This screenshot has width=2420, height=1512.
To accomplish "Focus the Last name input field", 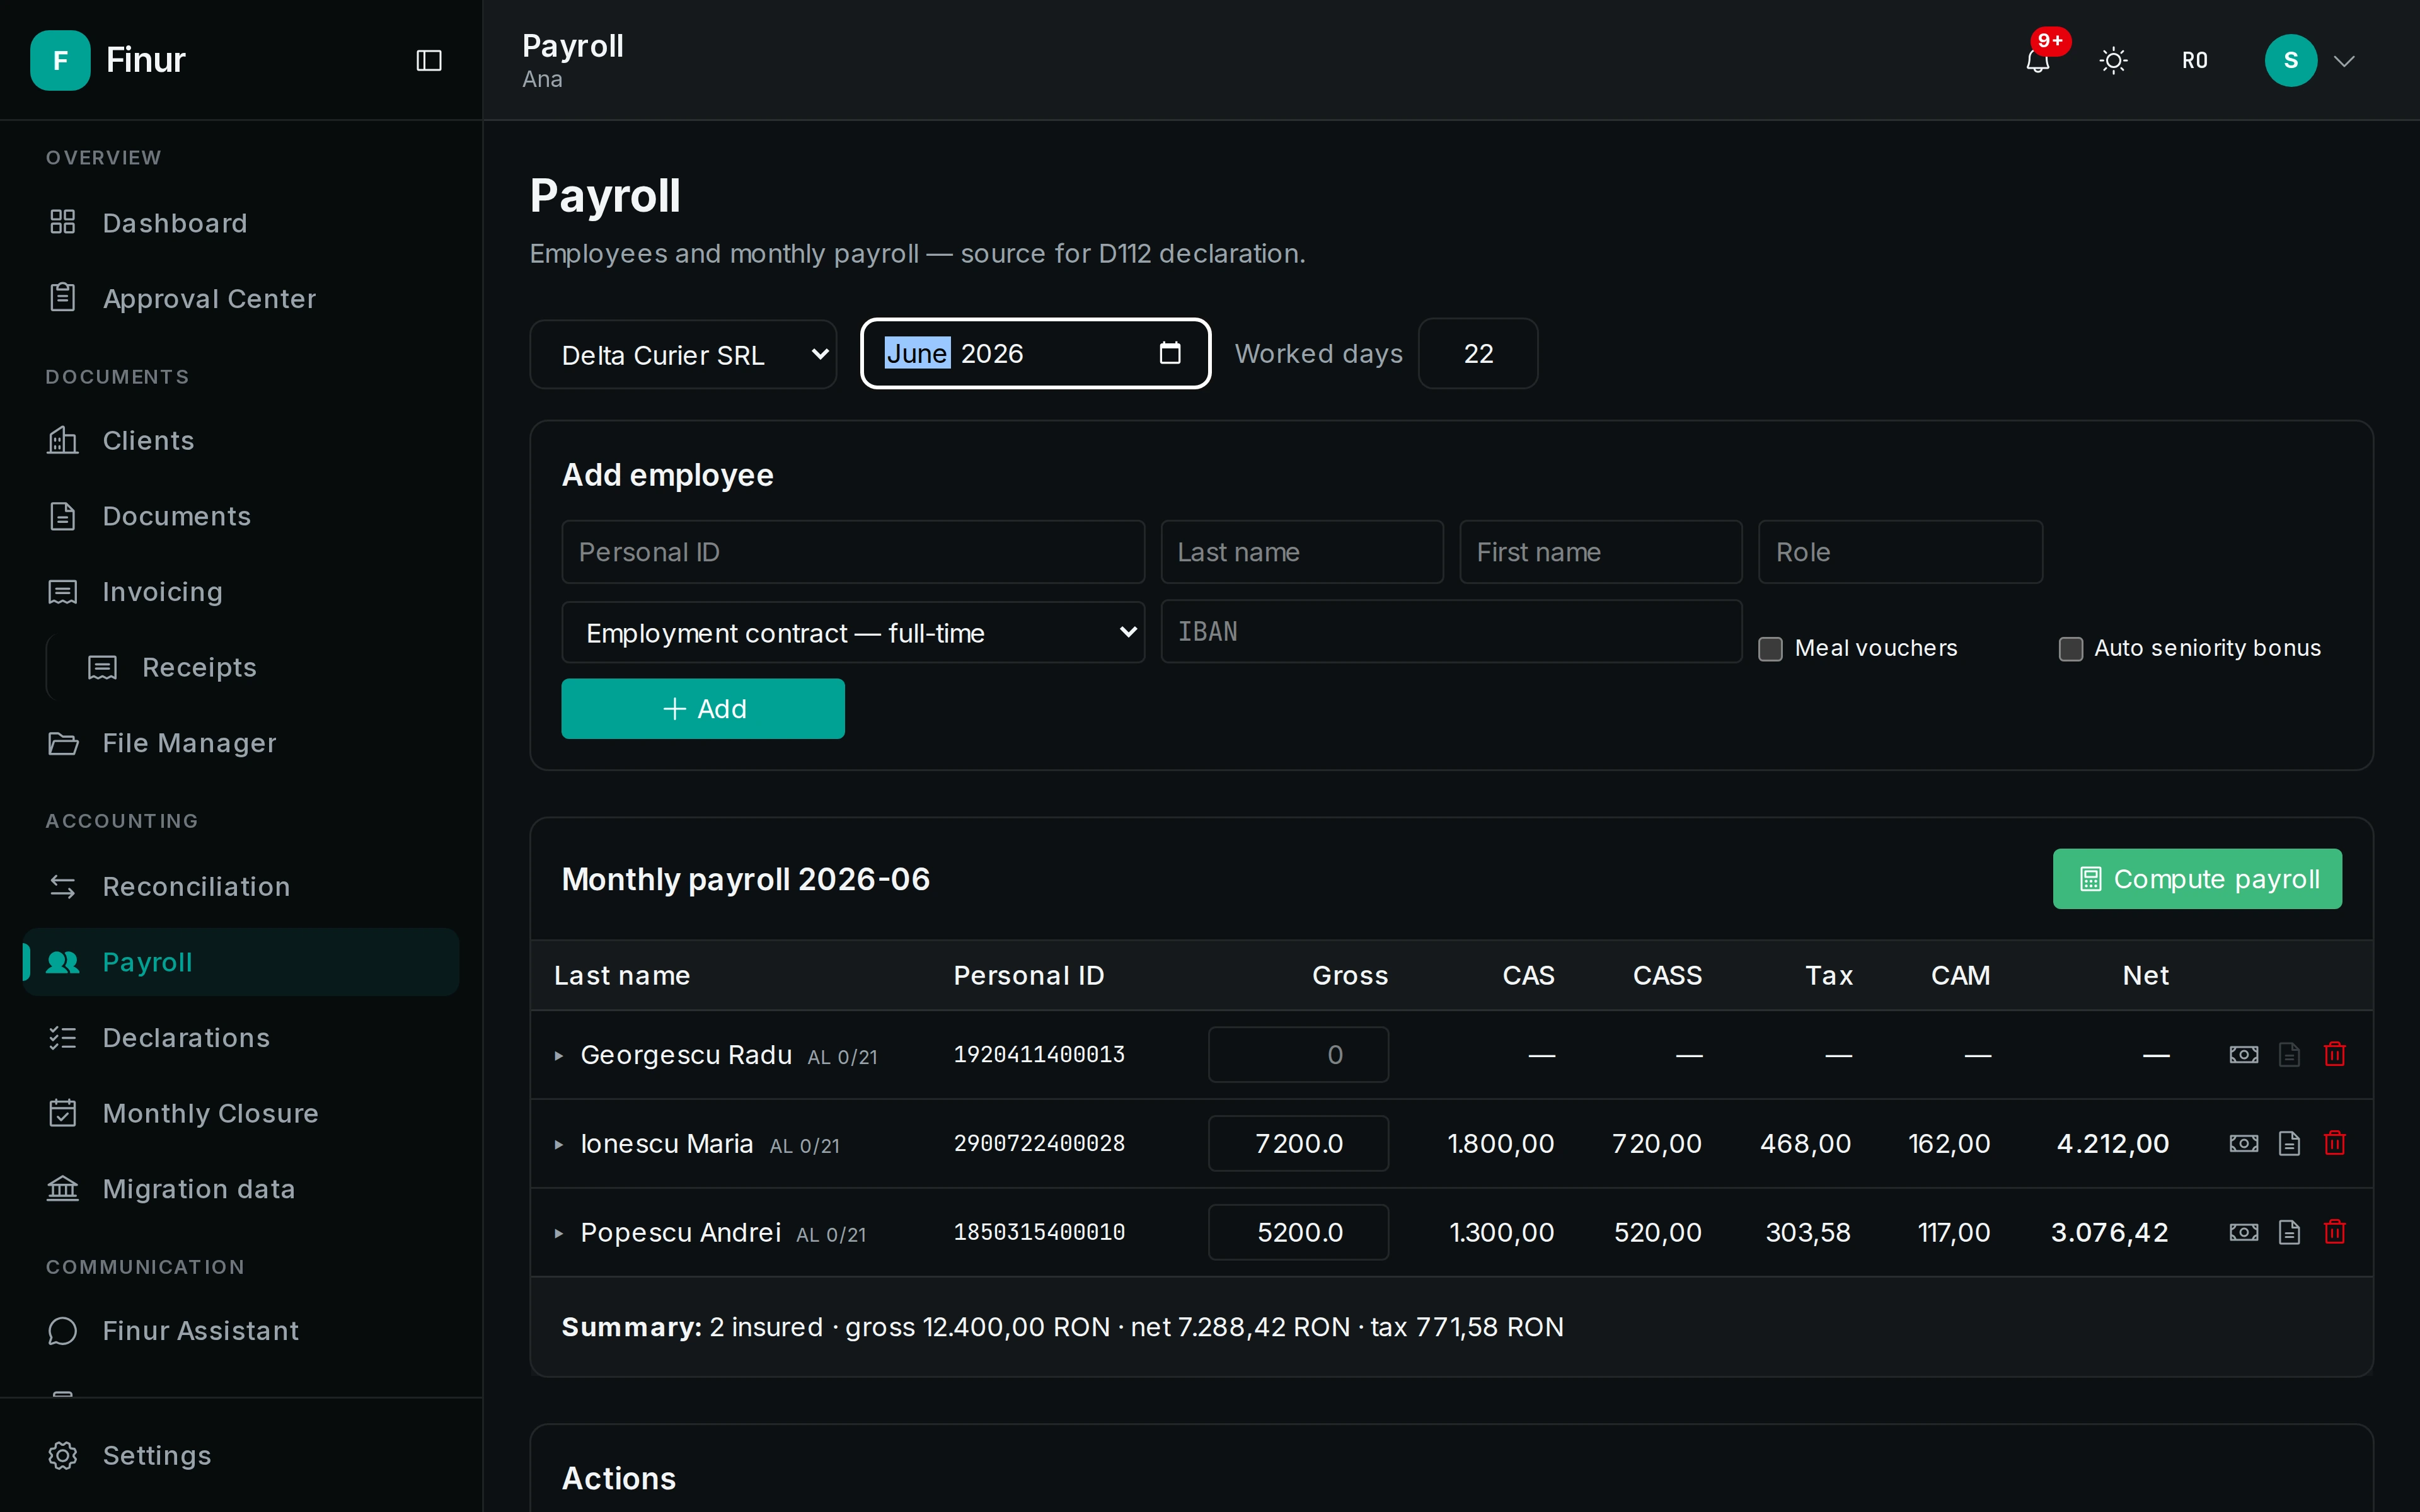I will click(1301, 552).
